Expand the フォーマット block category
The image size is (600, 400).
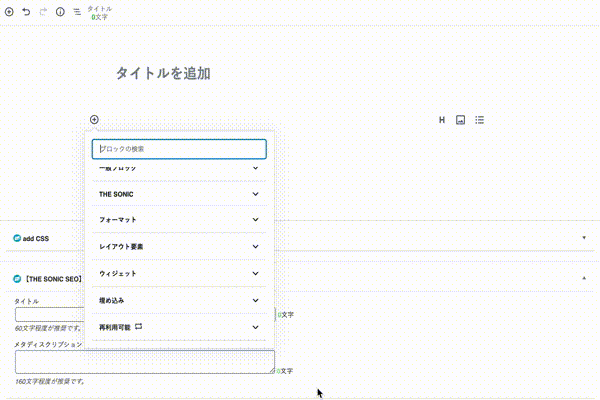point(179,220)
